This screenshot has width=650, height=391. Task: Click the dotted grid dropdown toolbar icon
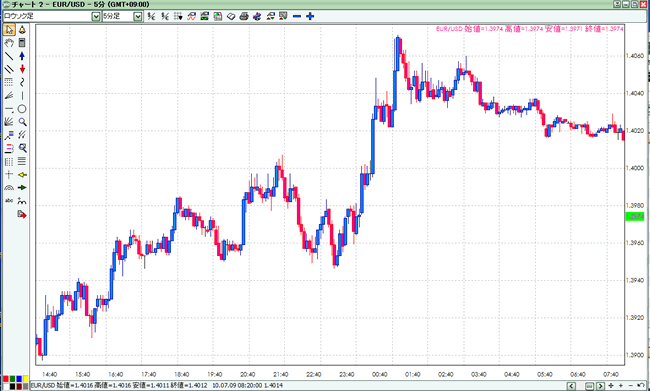point(178,16)
